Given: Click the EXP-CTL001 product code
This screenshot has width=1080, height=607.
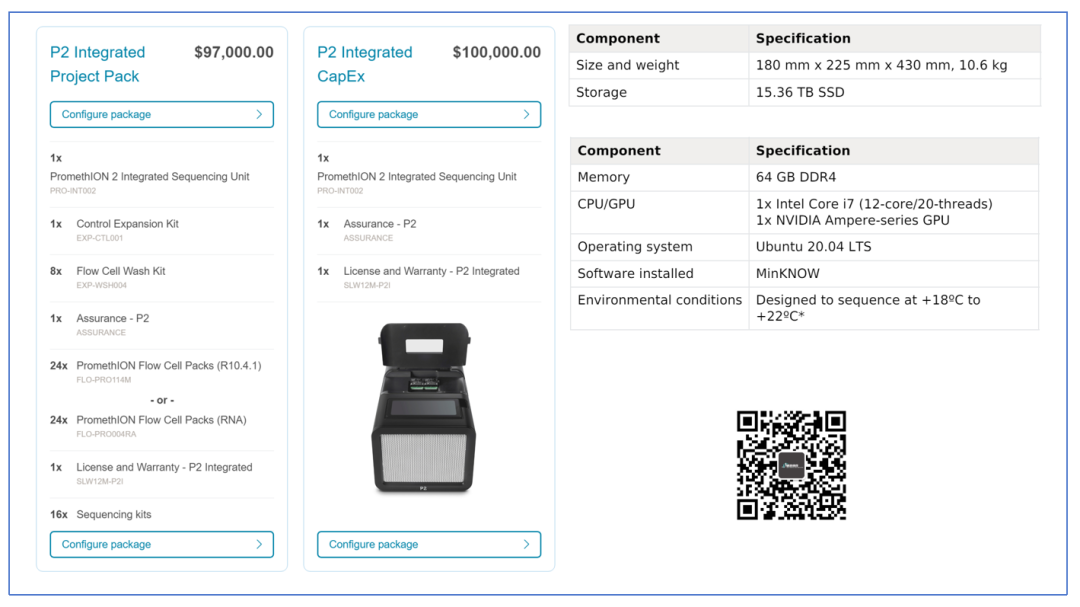Looking at the screenshot, I should coord(100,238).
